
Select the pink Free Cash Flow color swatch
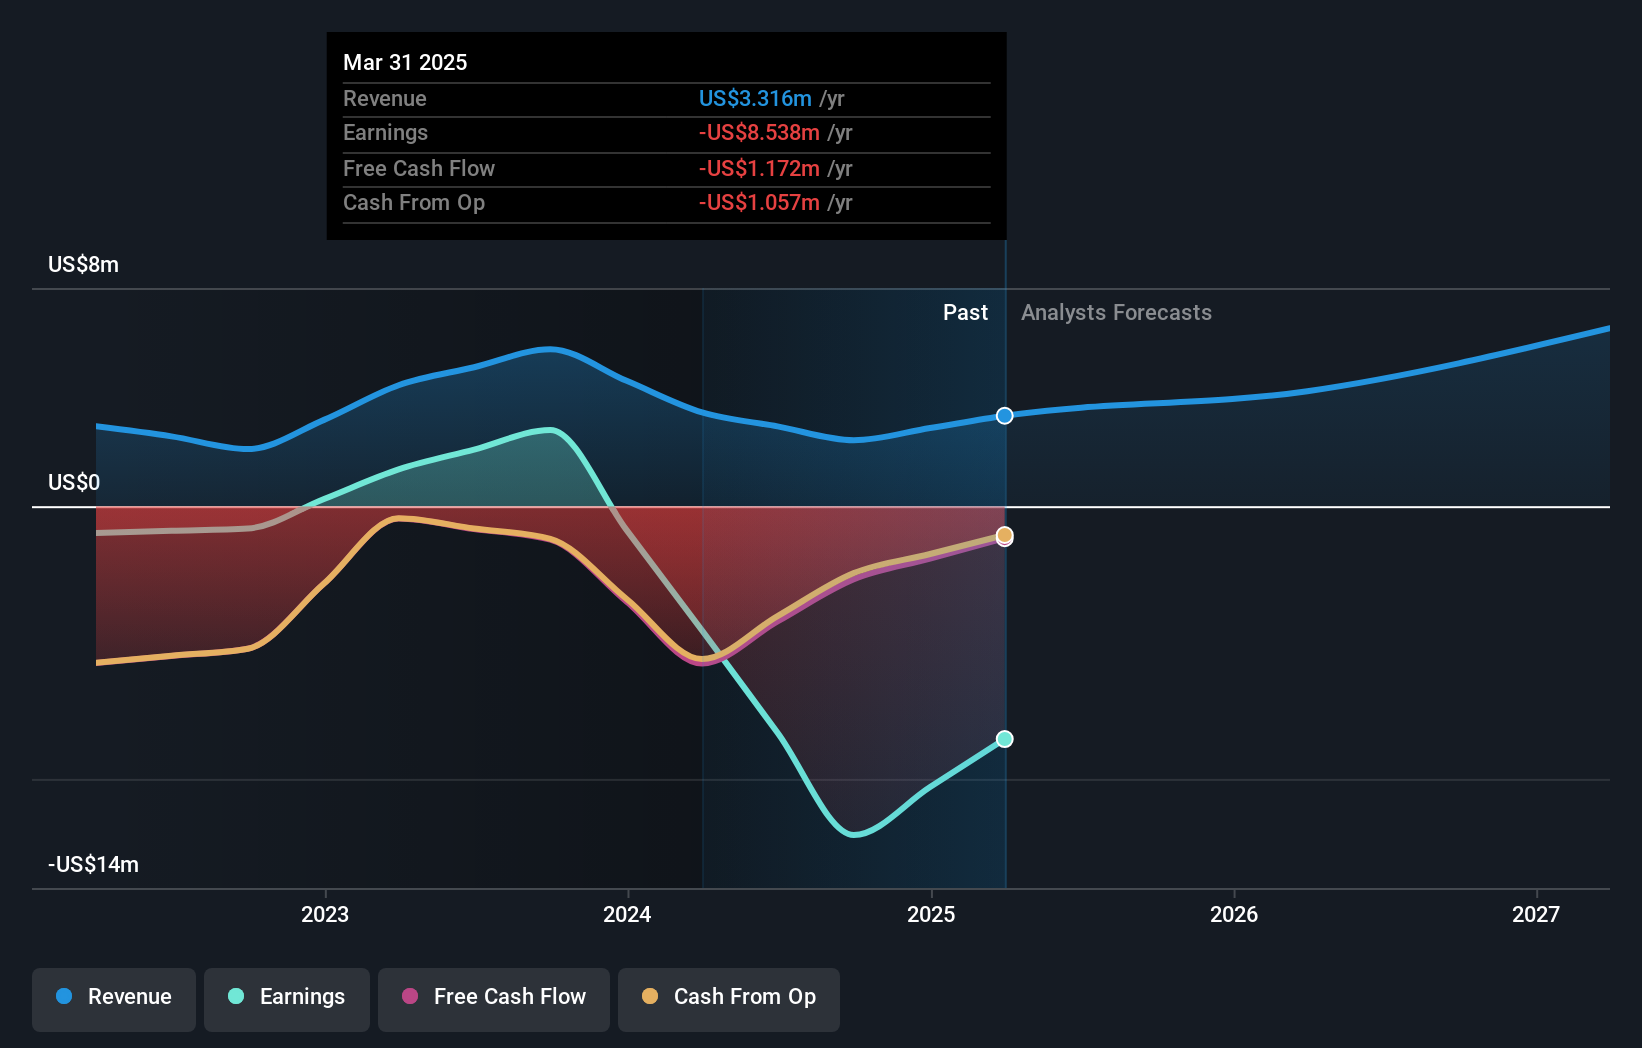[x=408, y=997]
